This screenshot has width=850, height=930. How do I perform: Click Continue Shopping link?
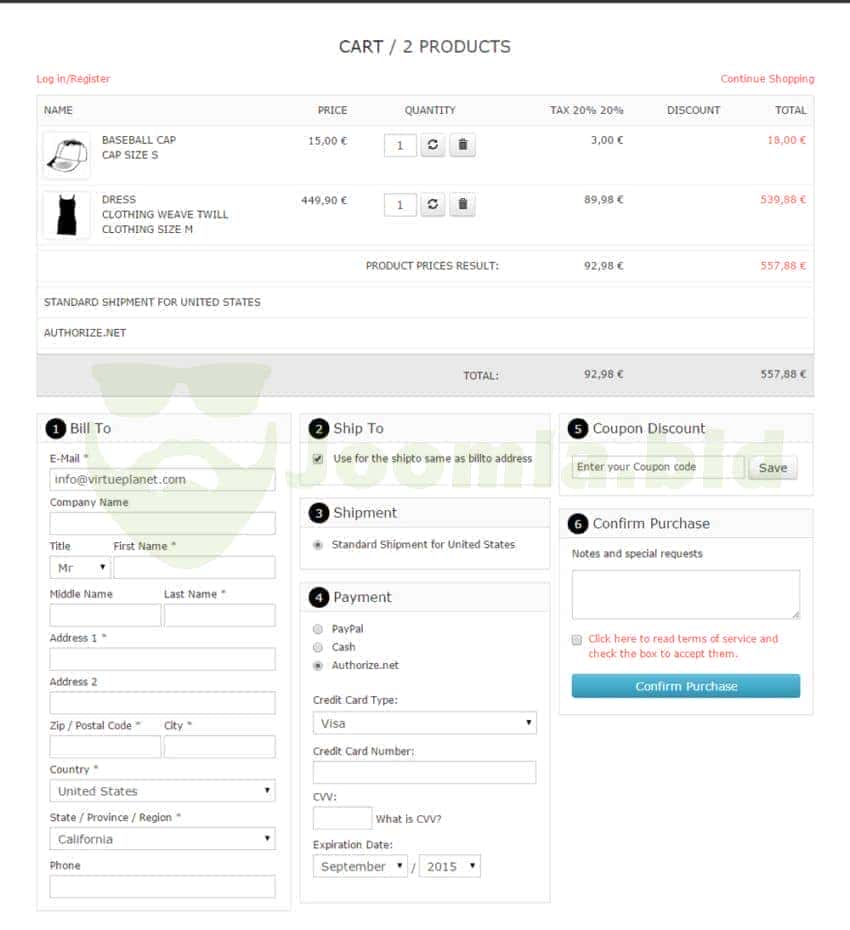pyautogui.click(x=767, y=79)
